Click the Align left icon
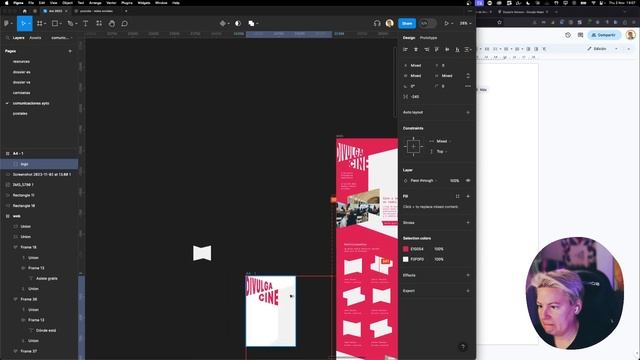 click(x=405, y=50)
